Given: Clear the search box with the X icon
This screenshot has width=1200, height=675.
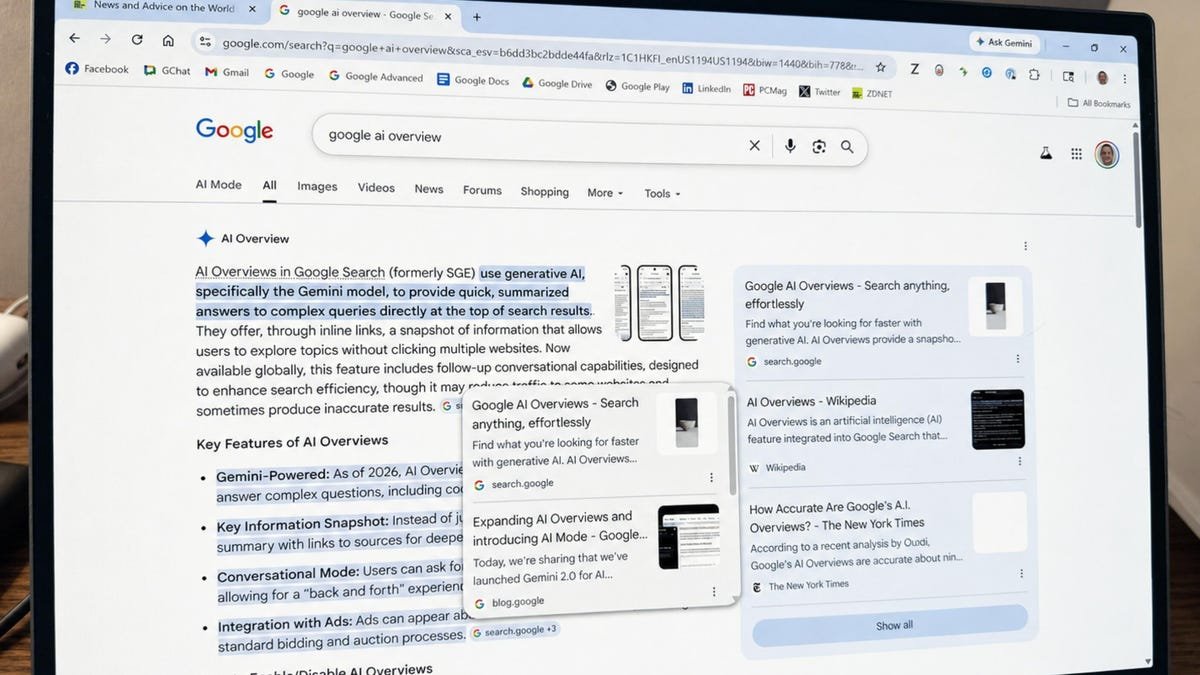Looking at the screenshot, I should [x=755, y=145].
